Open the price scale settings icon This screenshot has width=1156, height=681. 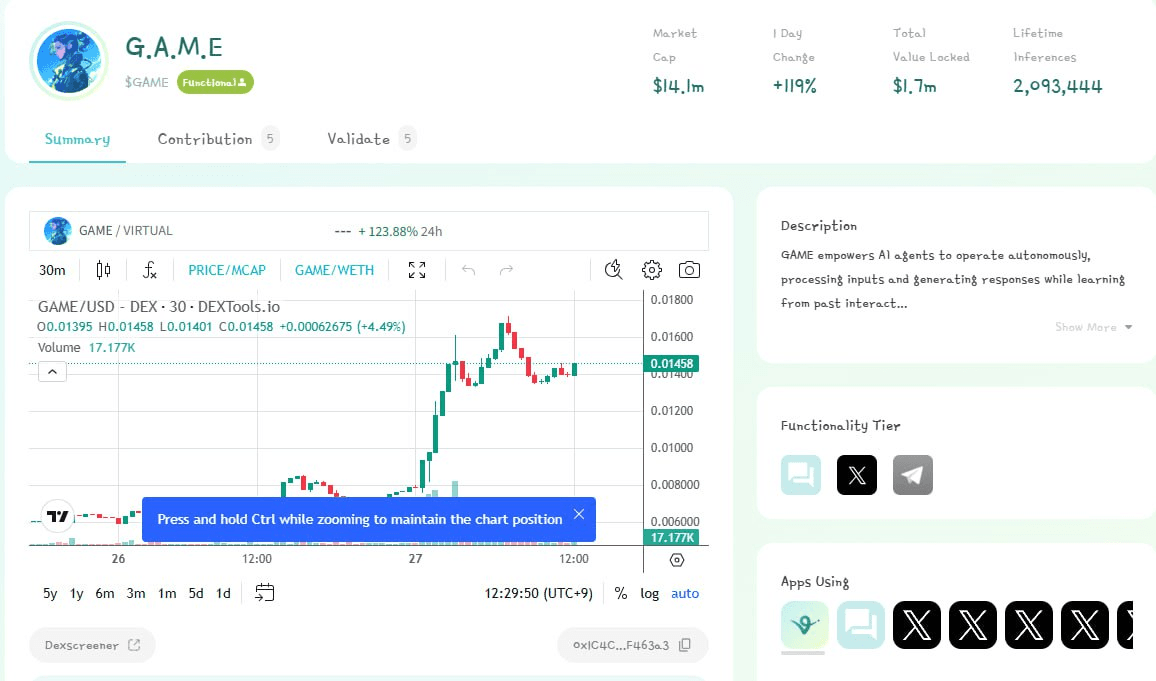pyautogui.click(x=677, y=560)
